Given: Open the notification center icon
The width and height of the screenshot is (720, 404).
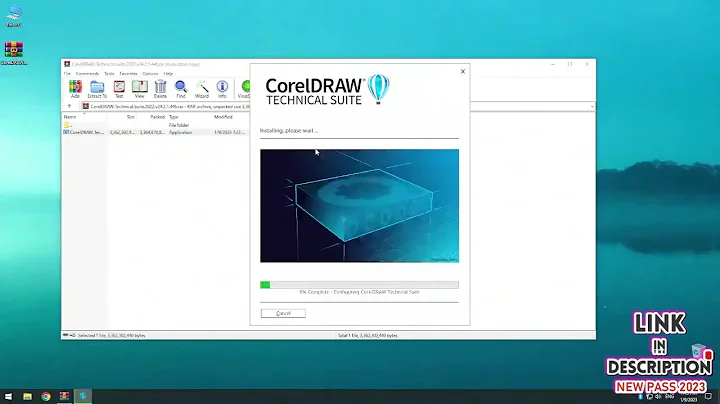Looking at the screenshot, I should [x=709, y=397].
